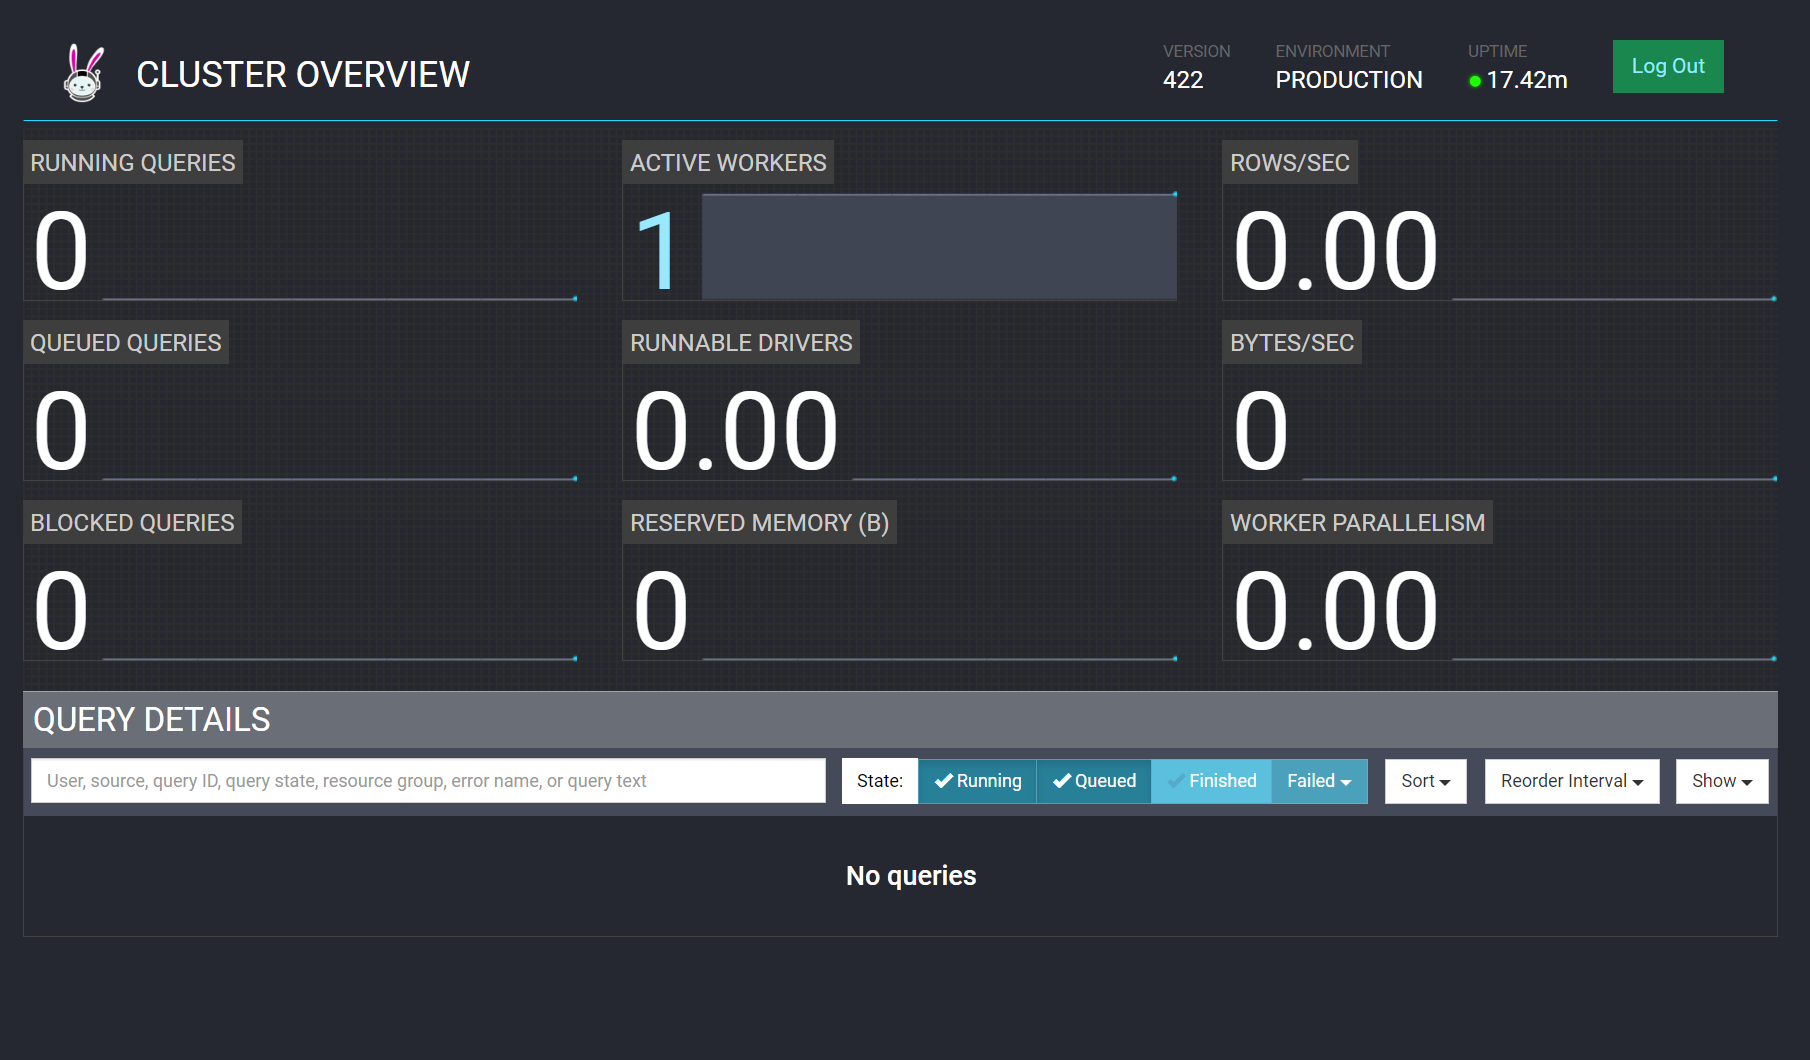Open the Show dropdown

point(1722,781)
